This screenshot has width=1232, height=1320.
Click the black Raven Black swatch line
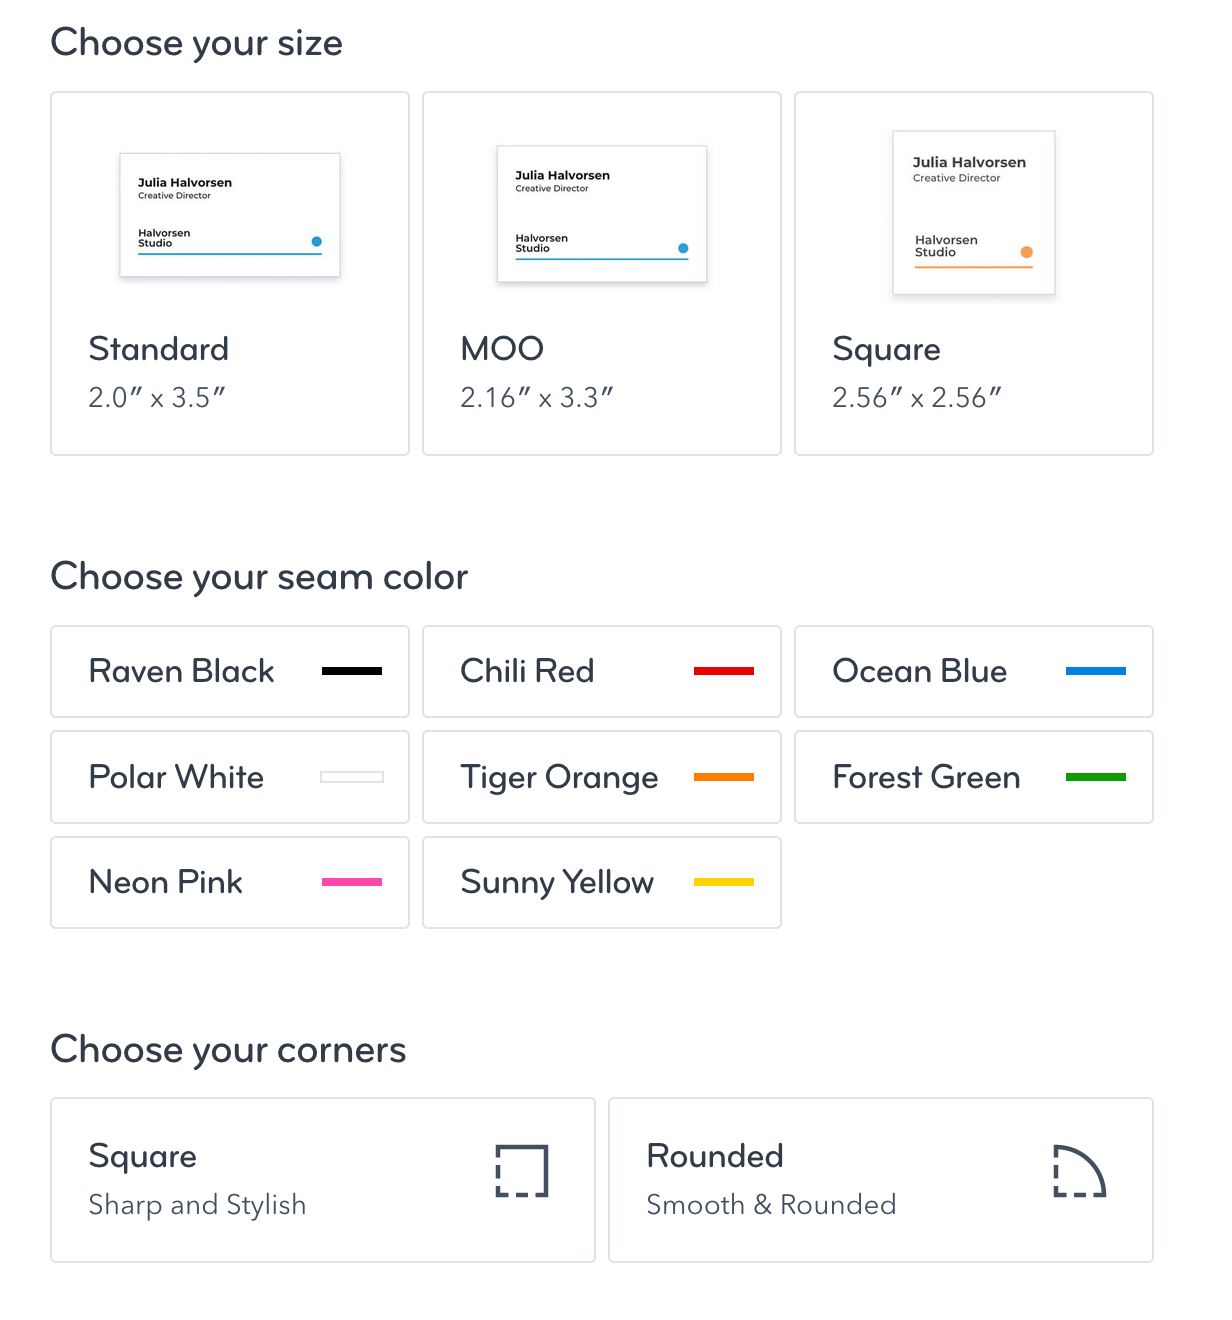(352, 671)
